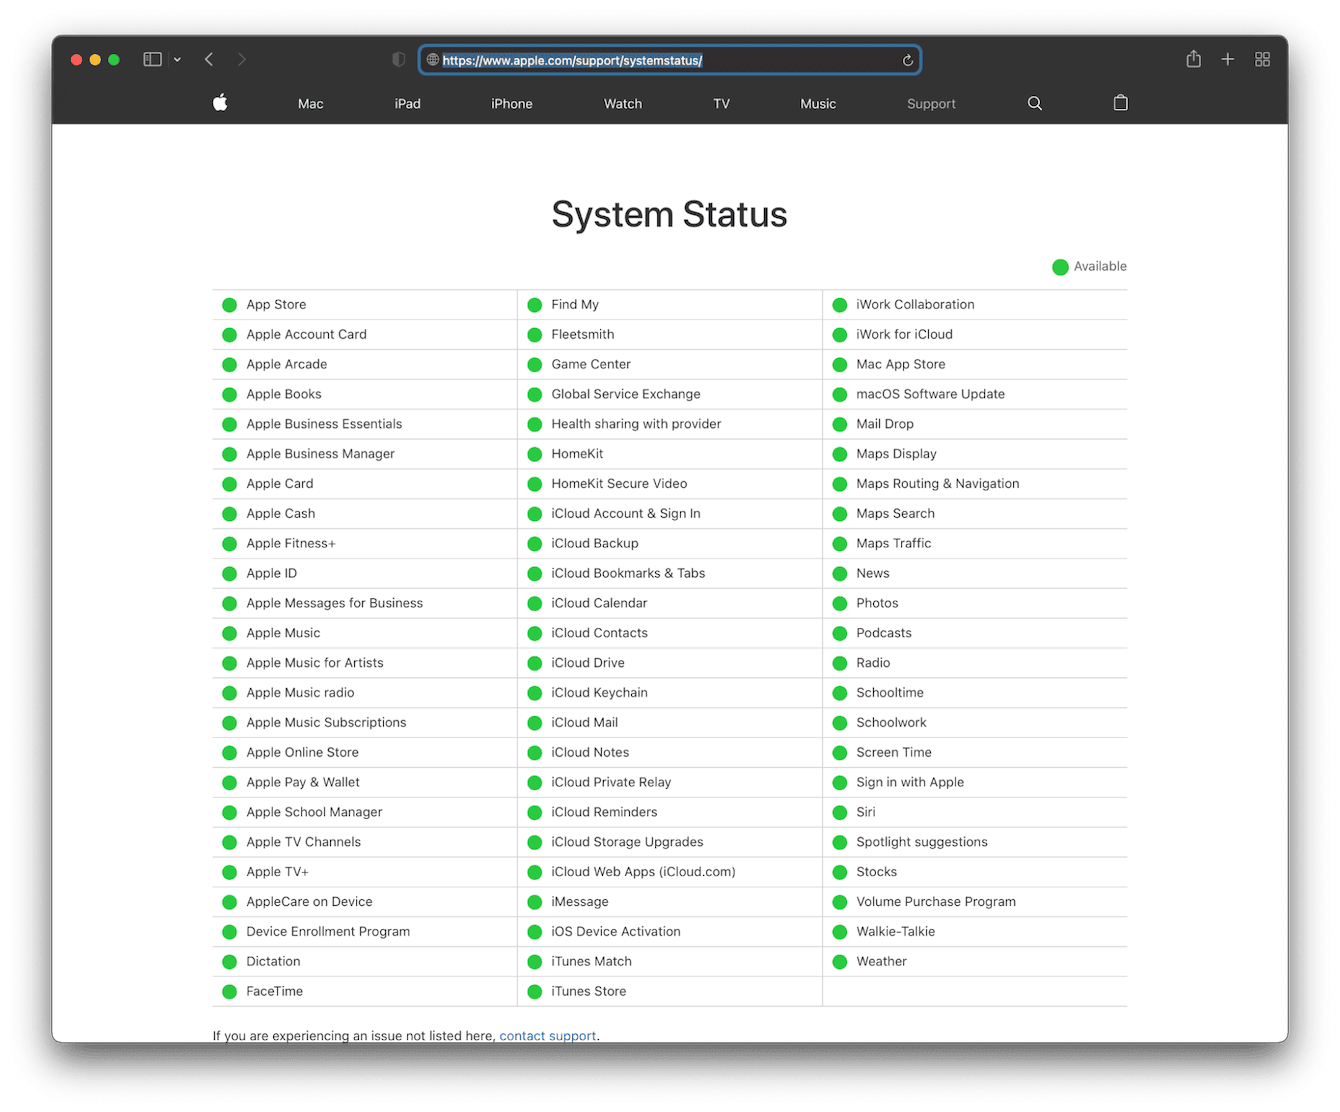Select the Global Service Exchange text
This screenshot has width=1340, height=1112.
[626, 394]
